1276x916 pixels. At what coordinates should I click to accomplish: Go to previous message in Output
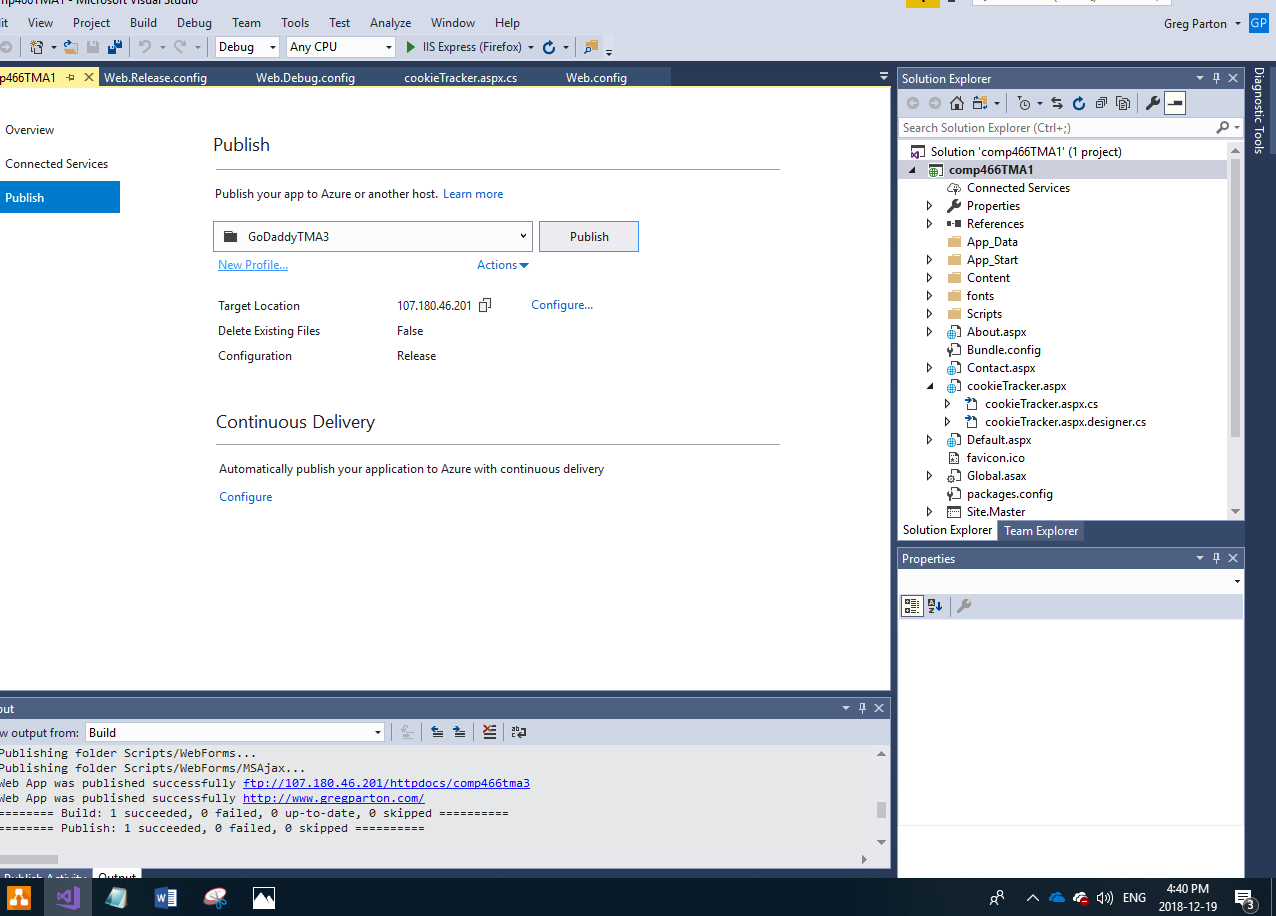pos(437,732)
